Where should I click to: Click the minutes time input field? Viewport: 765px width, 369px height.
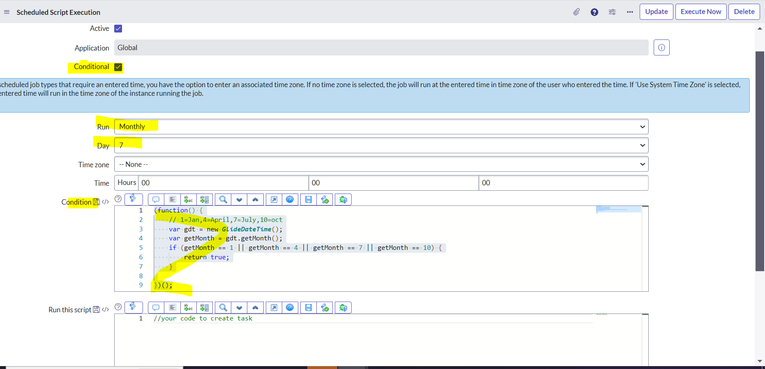(x=393, y=183)
